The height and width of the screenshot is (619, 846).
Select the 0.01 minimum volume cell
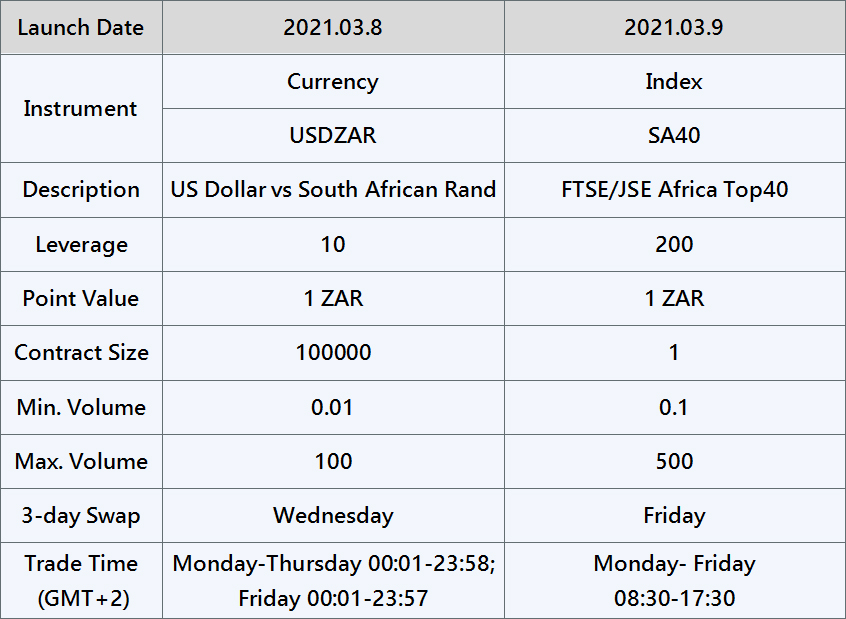pyautogui.click(x=333, y=407)
